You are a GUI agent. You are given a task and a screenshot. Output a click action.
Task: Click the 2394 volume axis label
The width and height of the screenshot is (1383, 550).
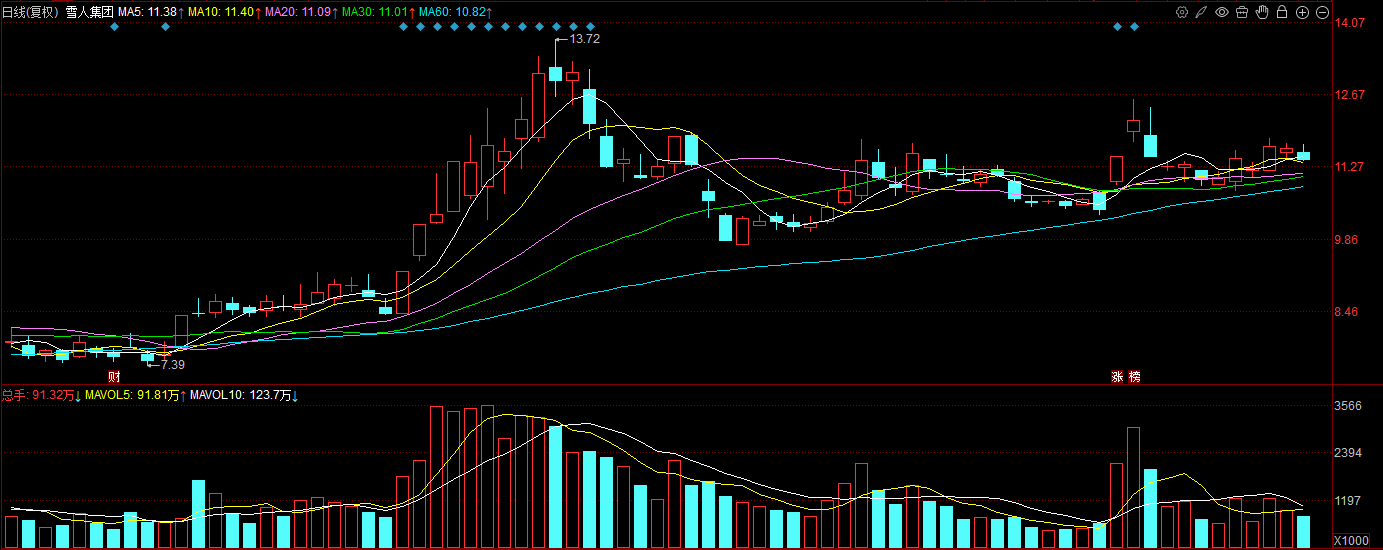point(1350,453)
